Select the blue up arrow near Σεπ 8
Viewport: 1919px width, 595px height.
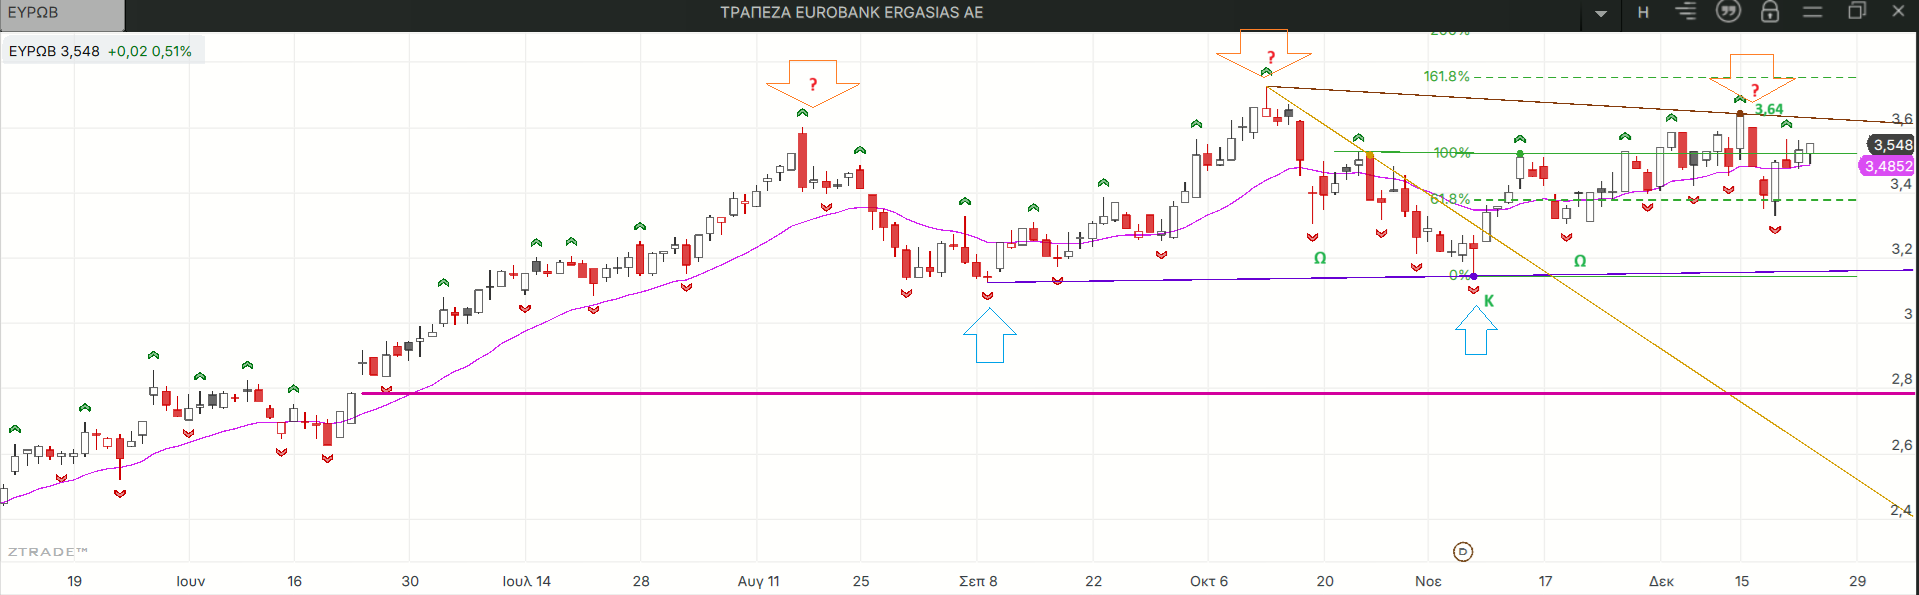pyautogui.click(x=990, y=336)
